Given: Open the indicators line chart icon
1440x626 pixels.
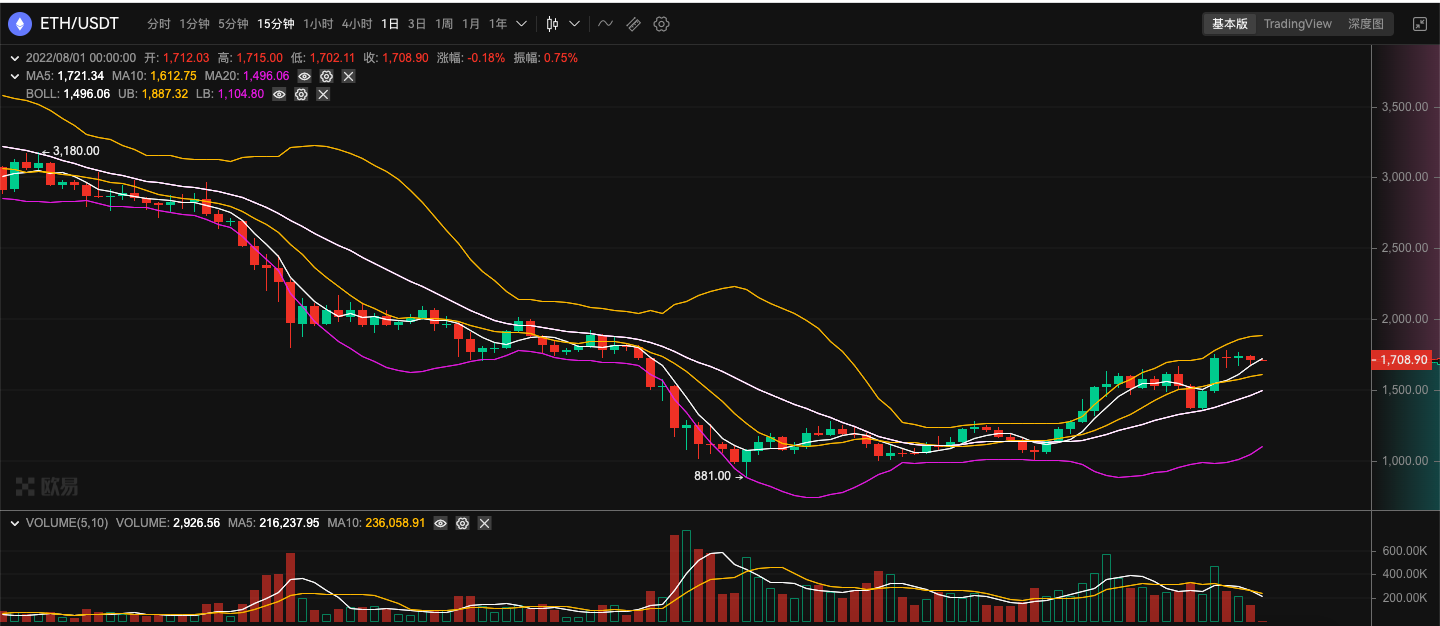Looking at the screenshot, I should (x=605, y=24).
